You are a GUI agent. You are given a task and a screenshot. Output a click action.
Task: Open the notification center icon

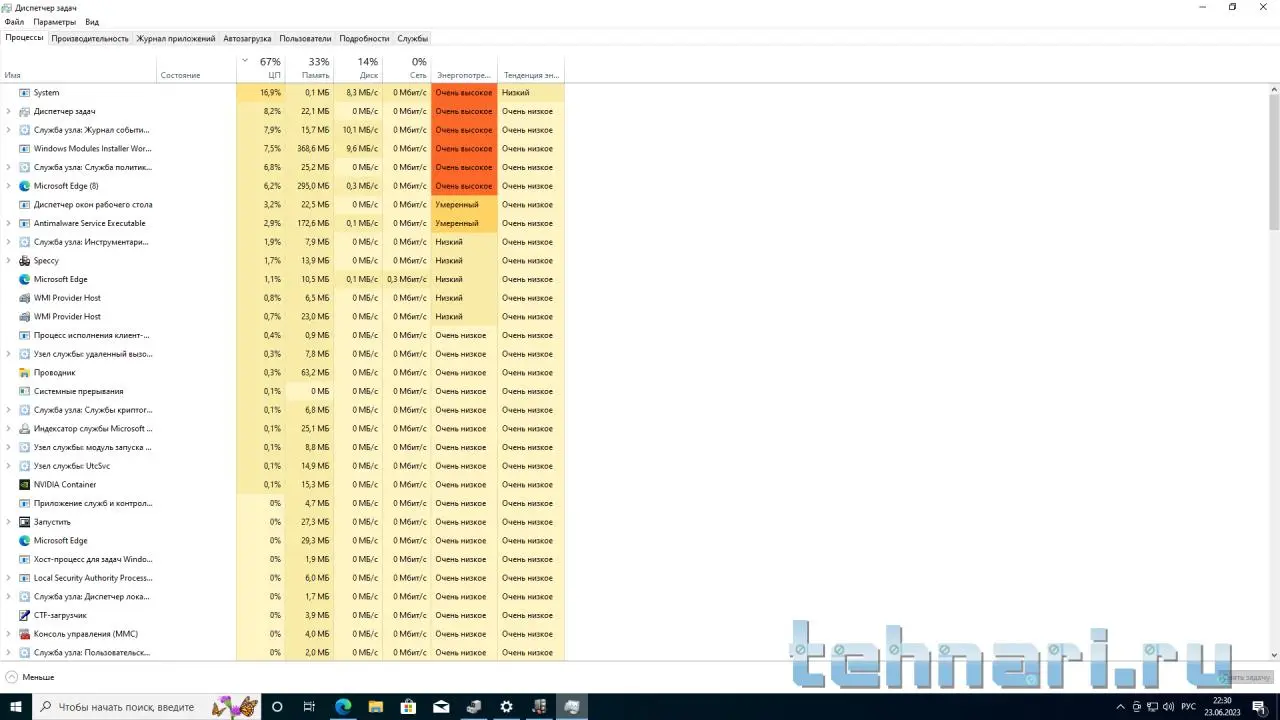point(1259,707)
